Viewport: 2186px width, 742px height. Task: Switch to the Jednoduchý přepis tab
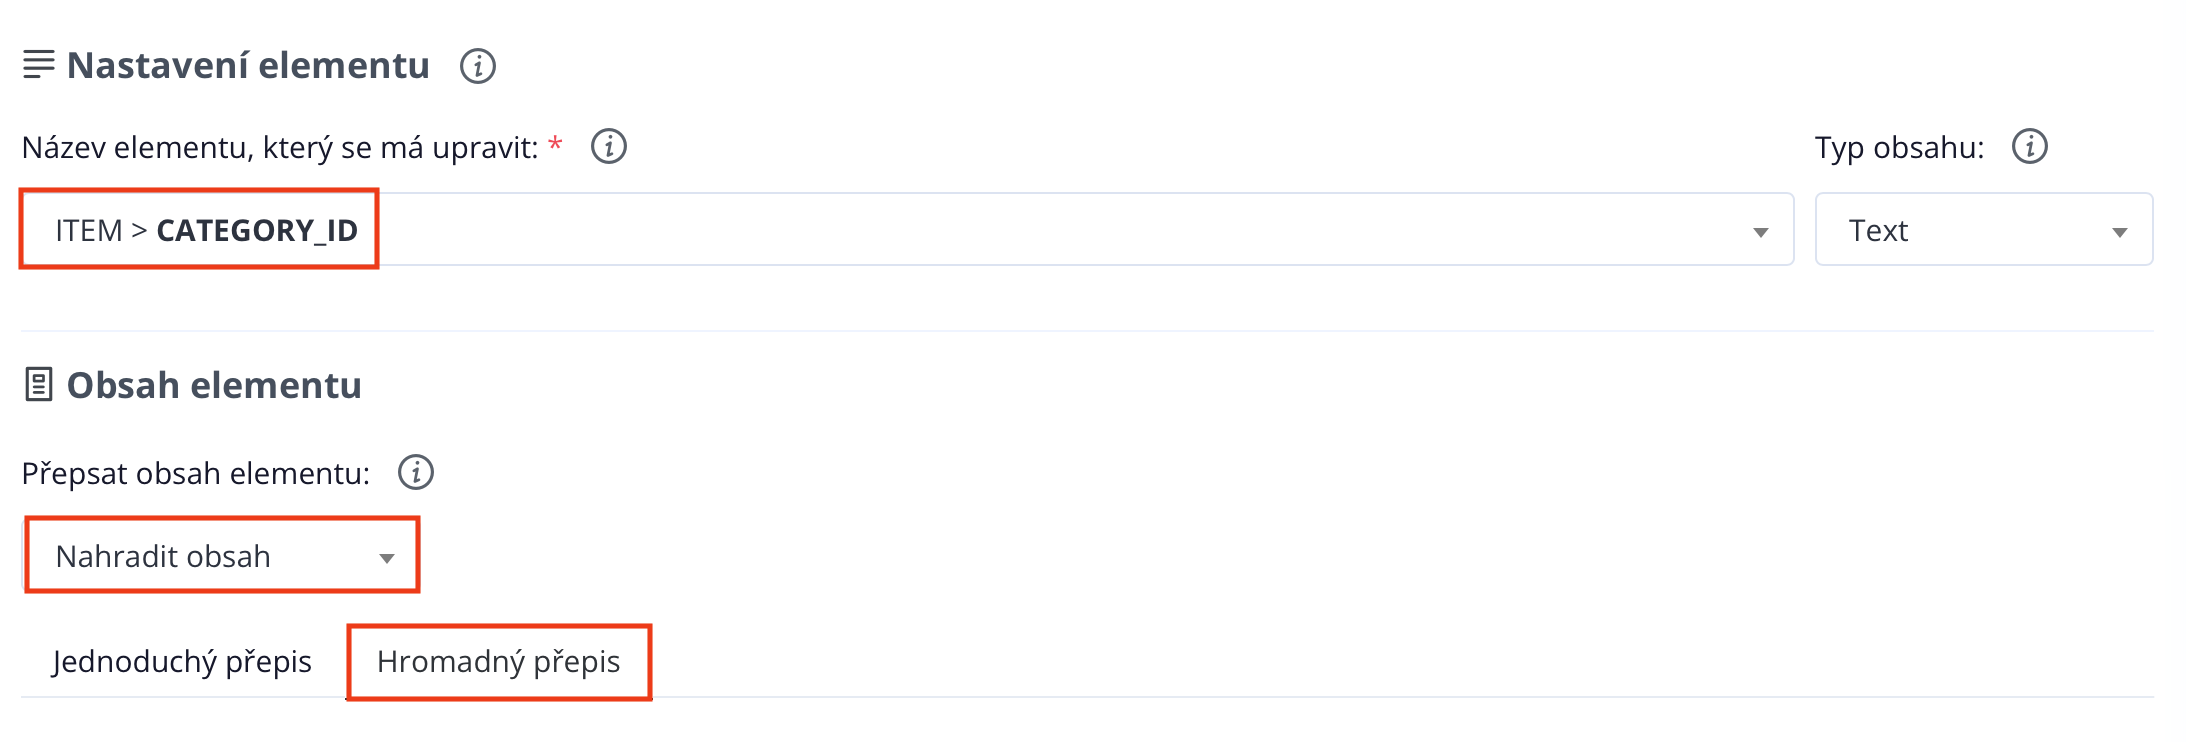(182, 661)
